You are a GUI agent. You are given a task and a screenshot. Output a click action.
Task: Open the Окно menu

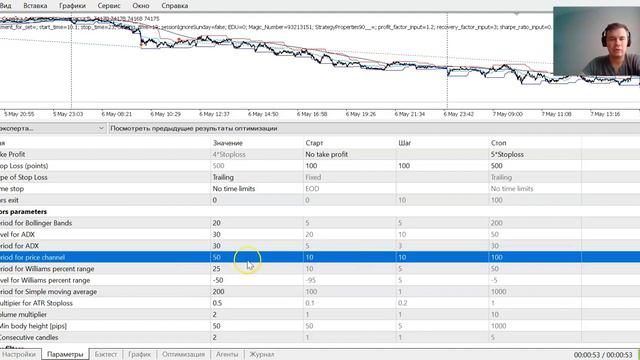(x=141, y=6)
